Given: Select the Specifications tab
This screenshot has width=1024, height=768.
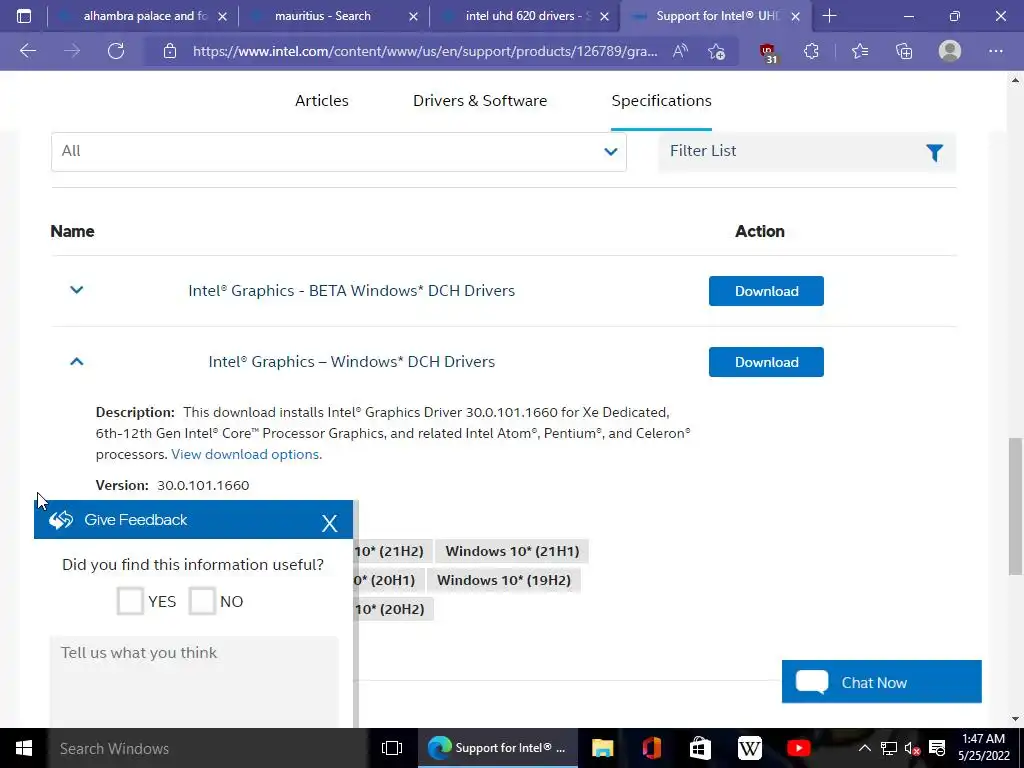Looking at the screenshot, I should click(x=662, y=101).
